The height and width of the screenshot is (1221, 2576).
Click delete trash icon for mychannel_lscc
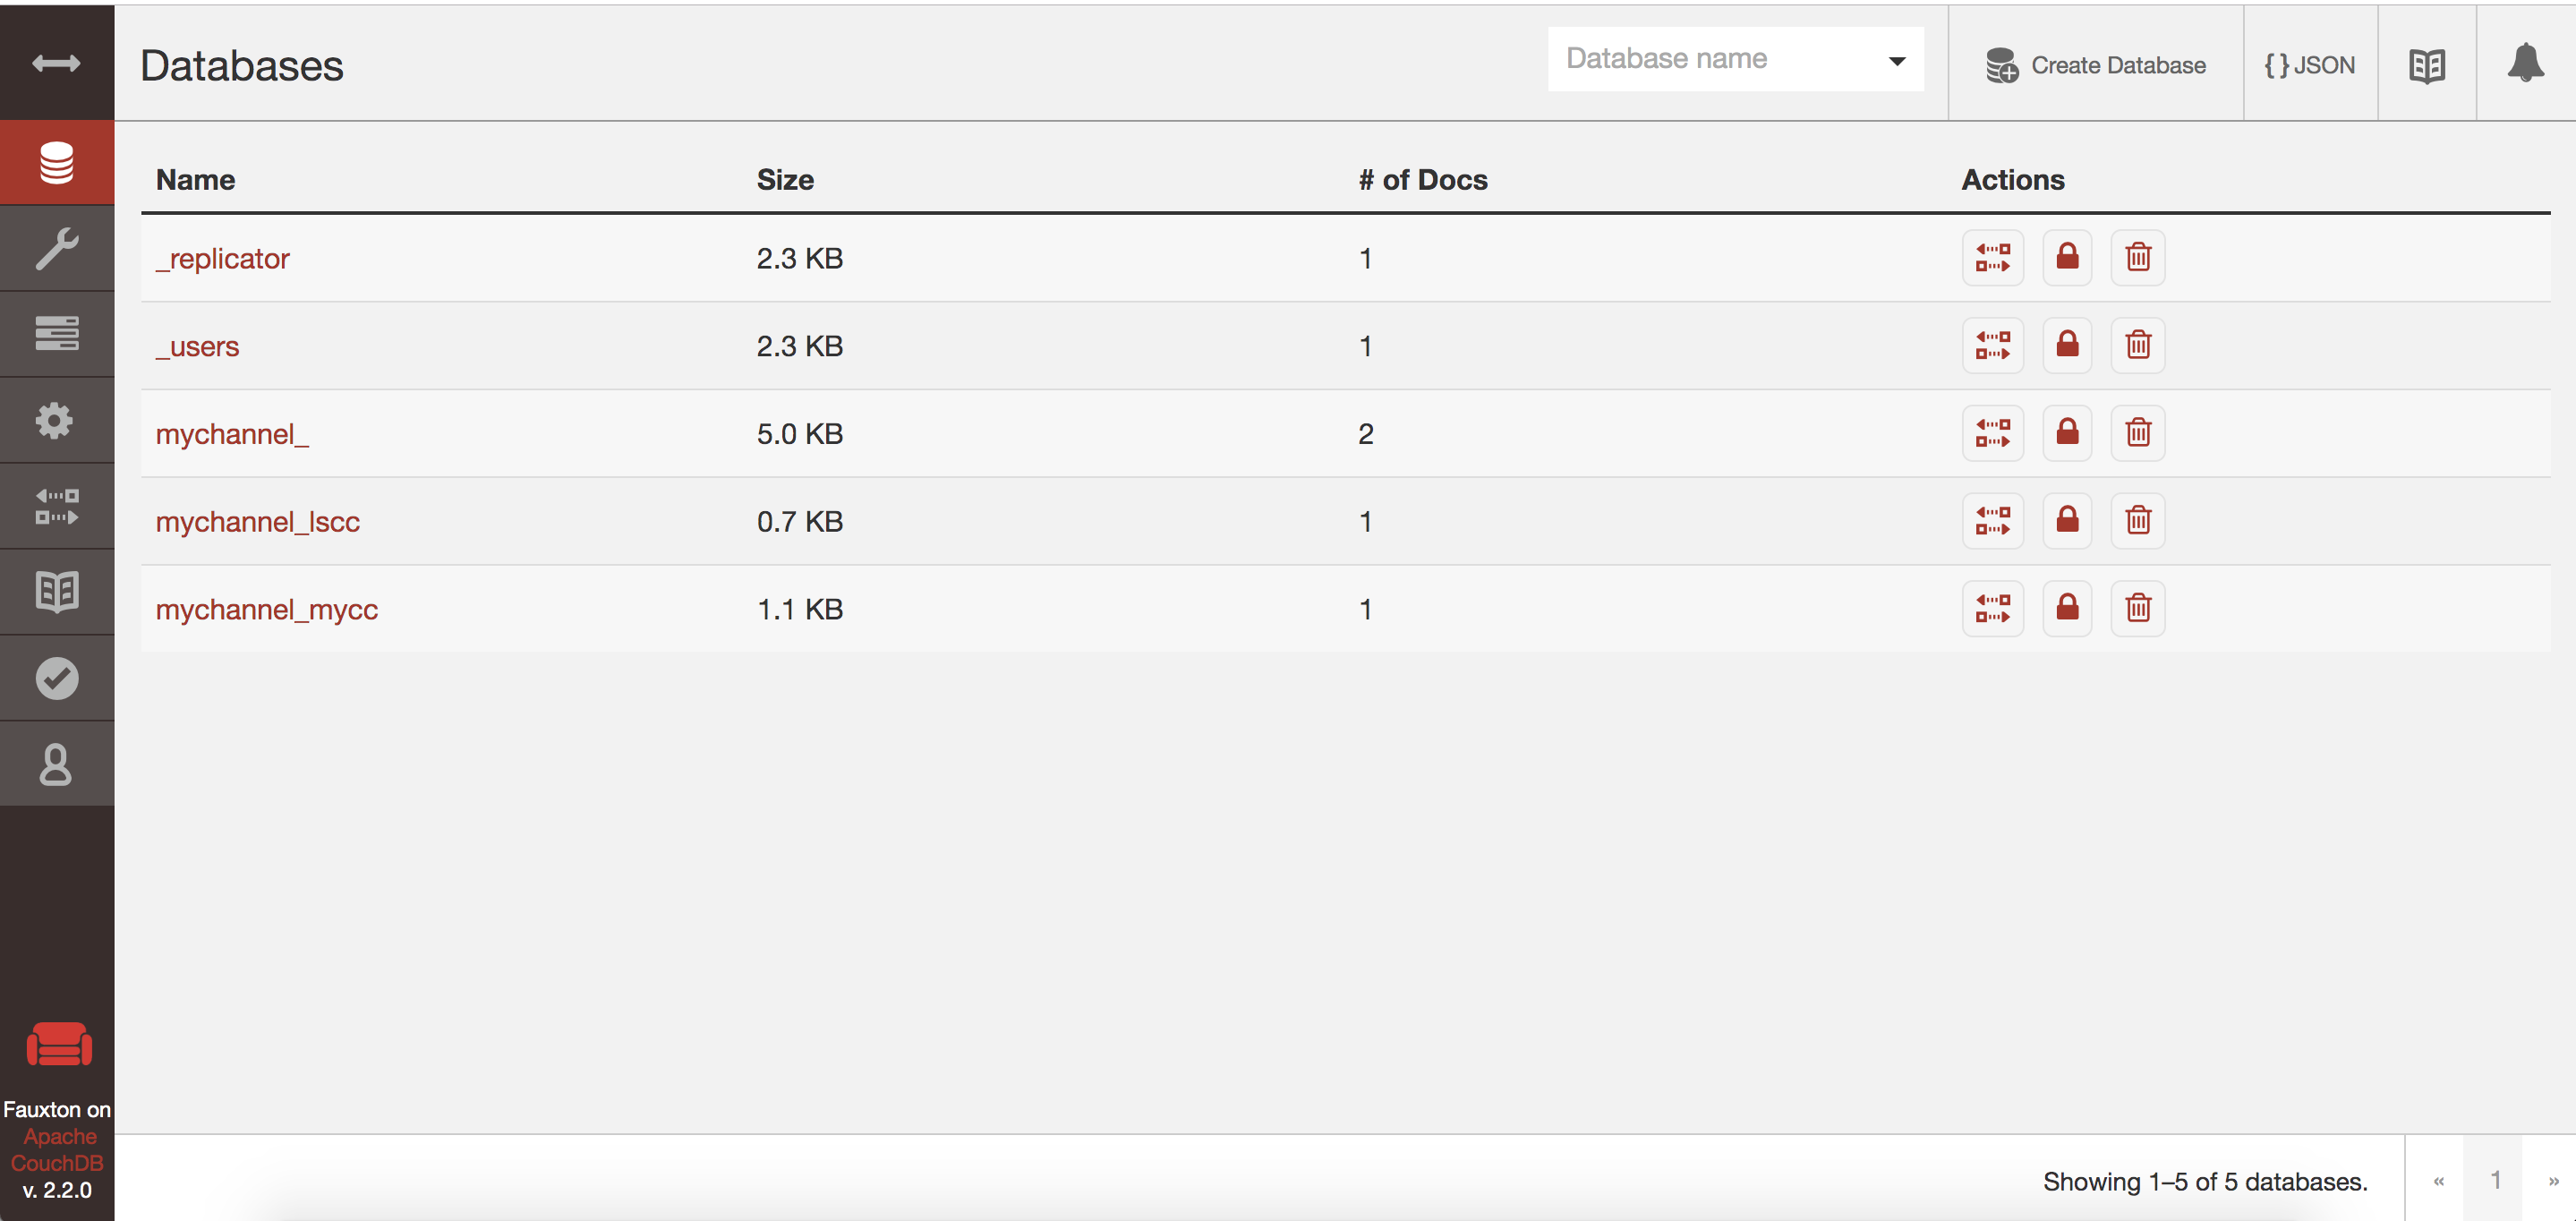tap(2137, 521)
